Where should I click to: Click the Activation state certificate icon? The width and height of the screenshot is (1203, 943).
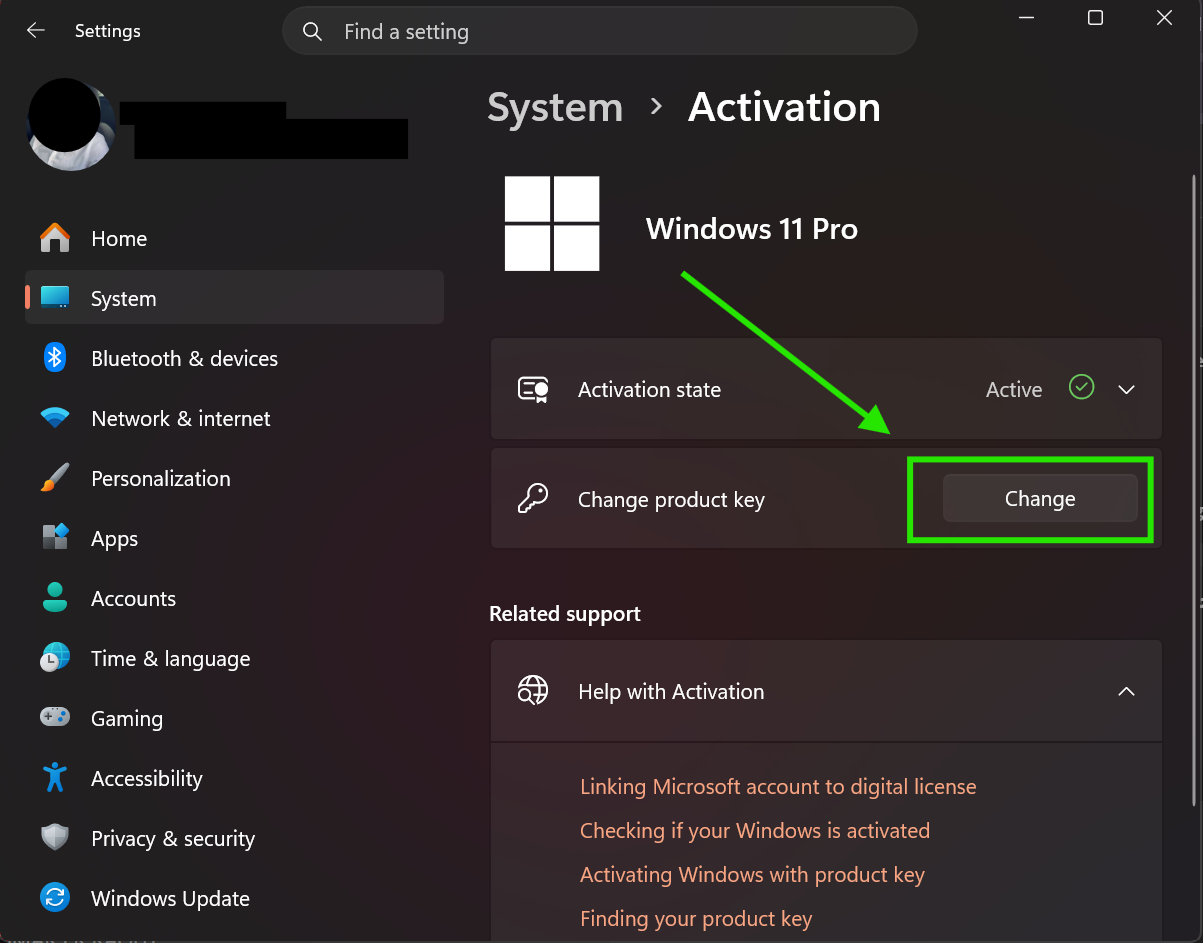tap(533, 389)
